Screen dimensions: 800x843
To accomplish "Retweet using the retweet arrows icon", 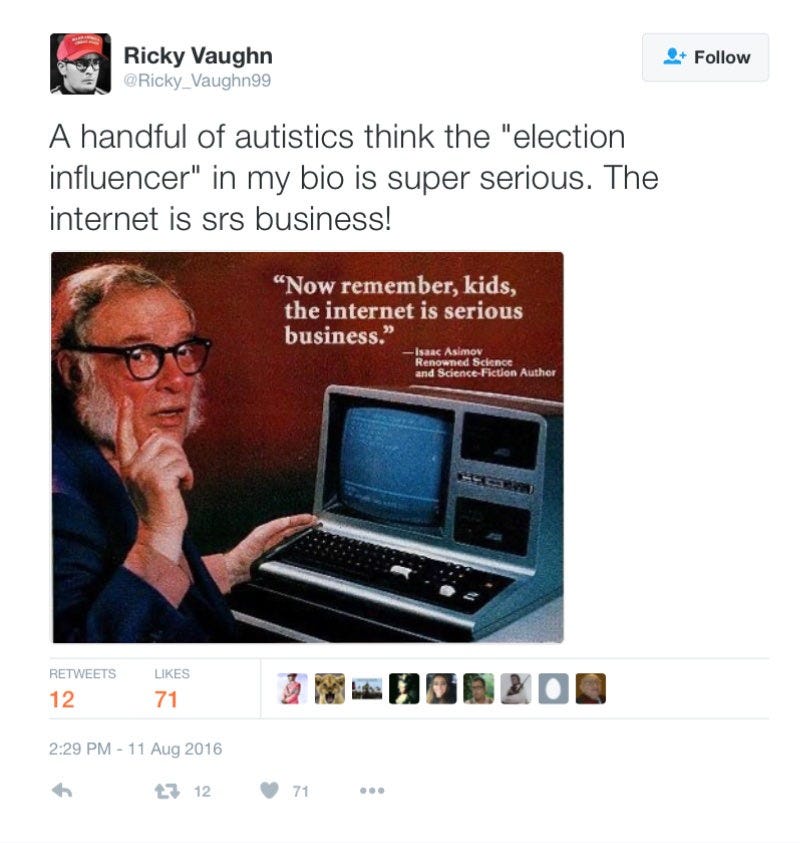I will pos(167,791).
